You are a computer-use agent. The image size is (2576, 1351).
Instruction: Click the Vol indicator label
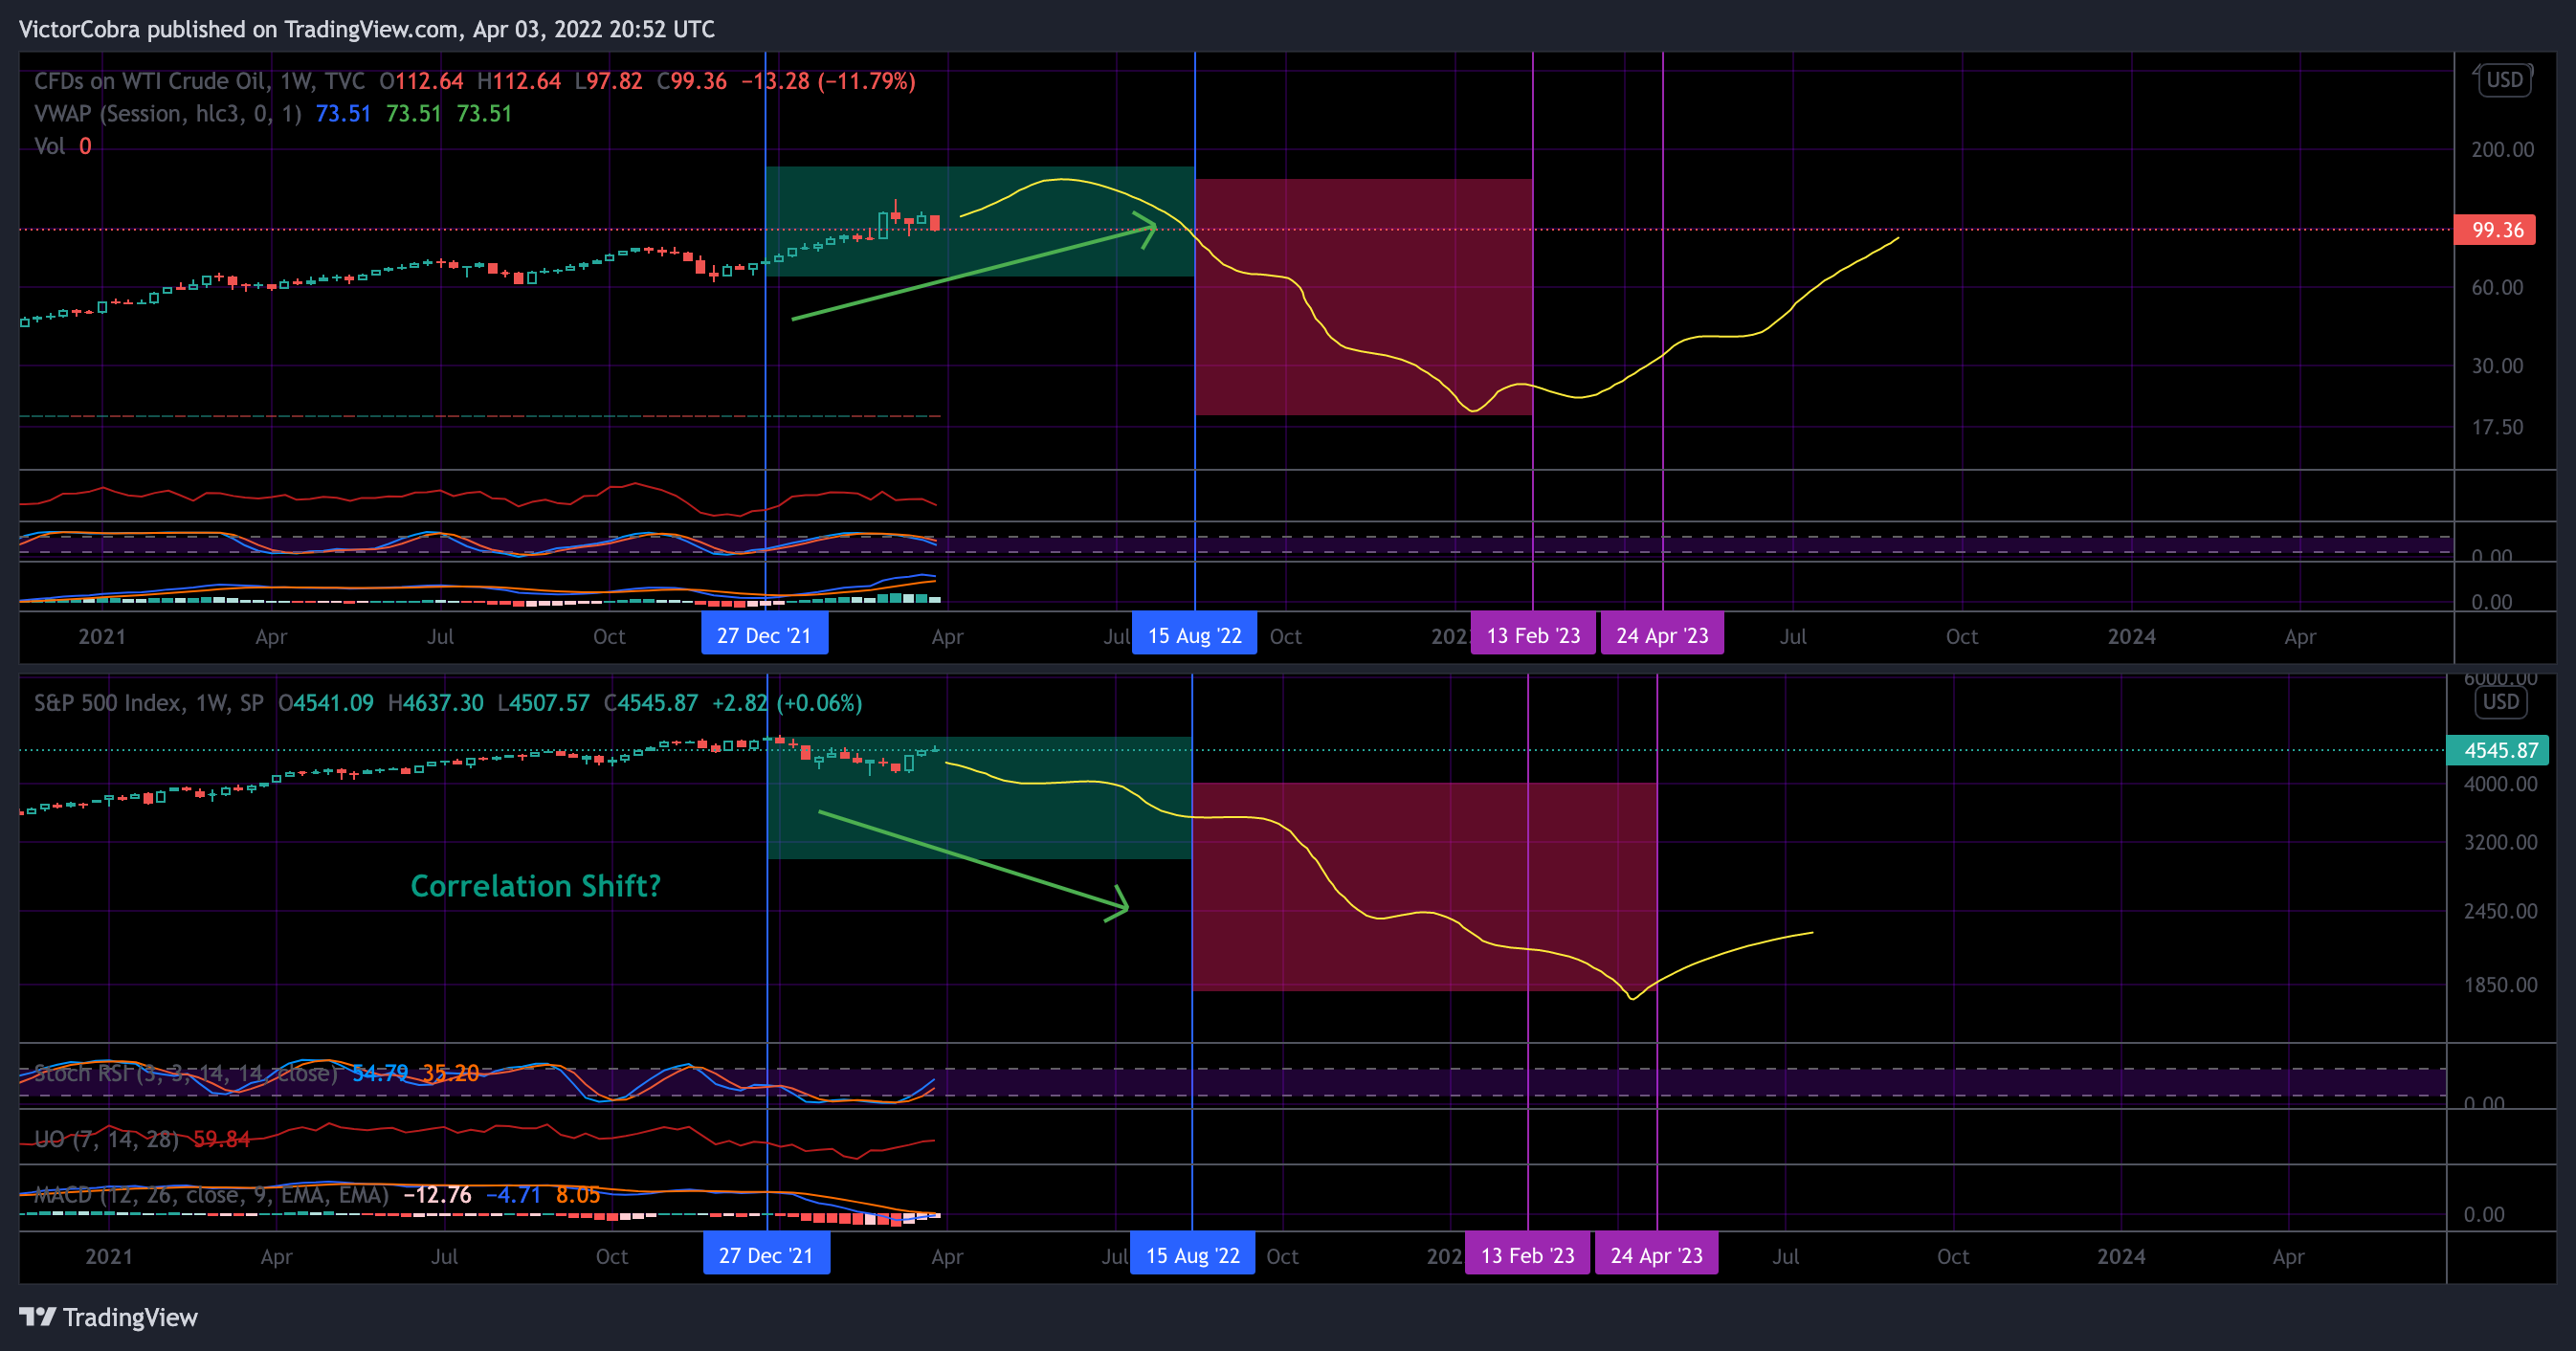pyautogui.click(x=50, y=146)
